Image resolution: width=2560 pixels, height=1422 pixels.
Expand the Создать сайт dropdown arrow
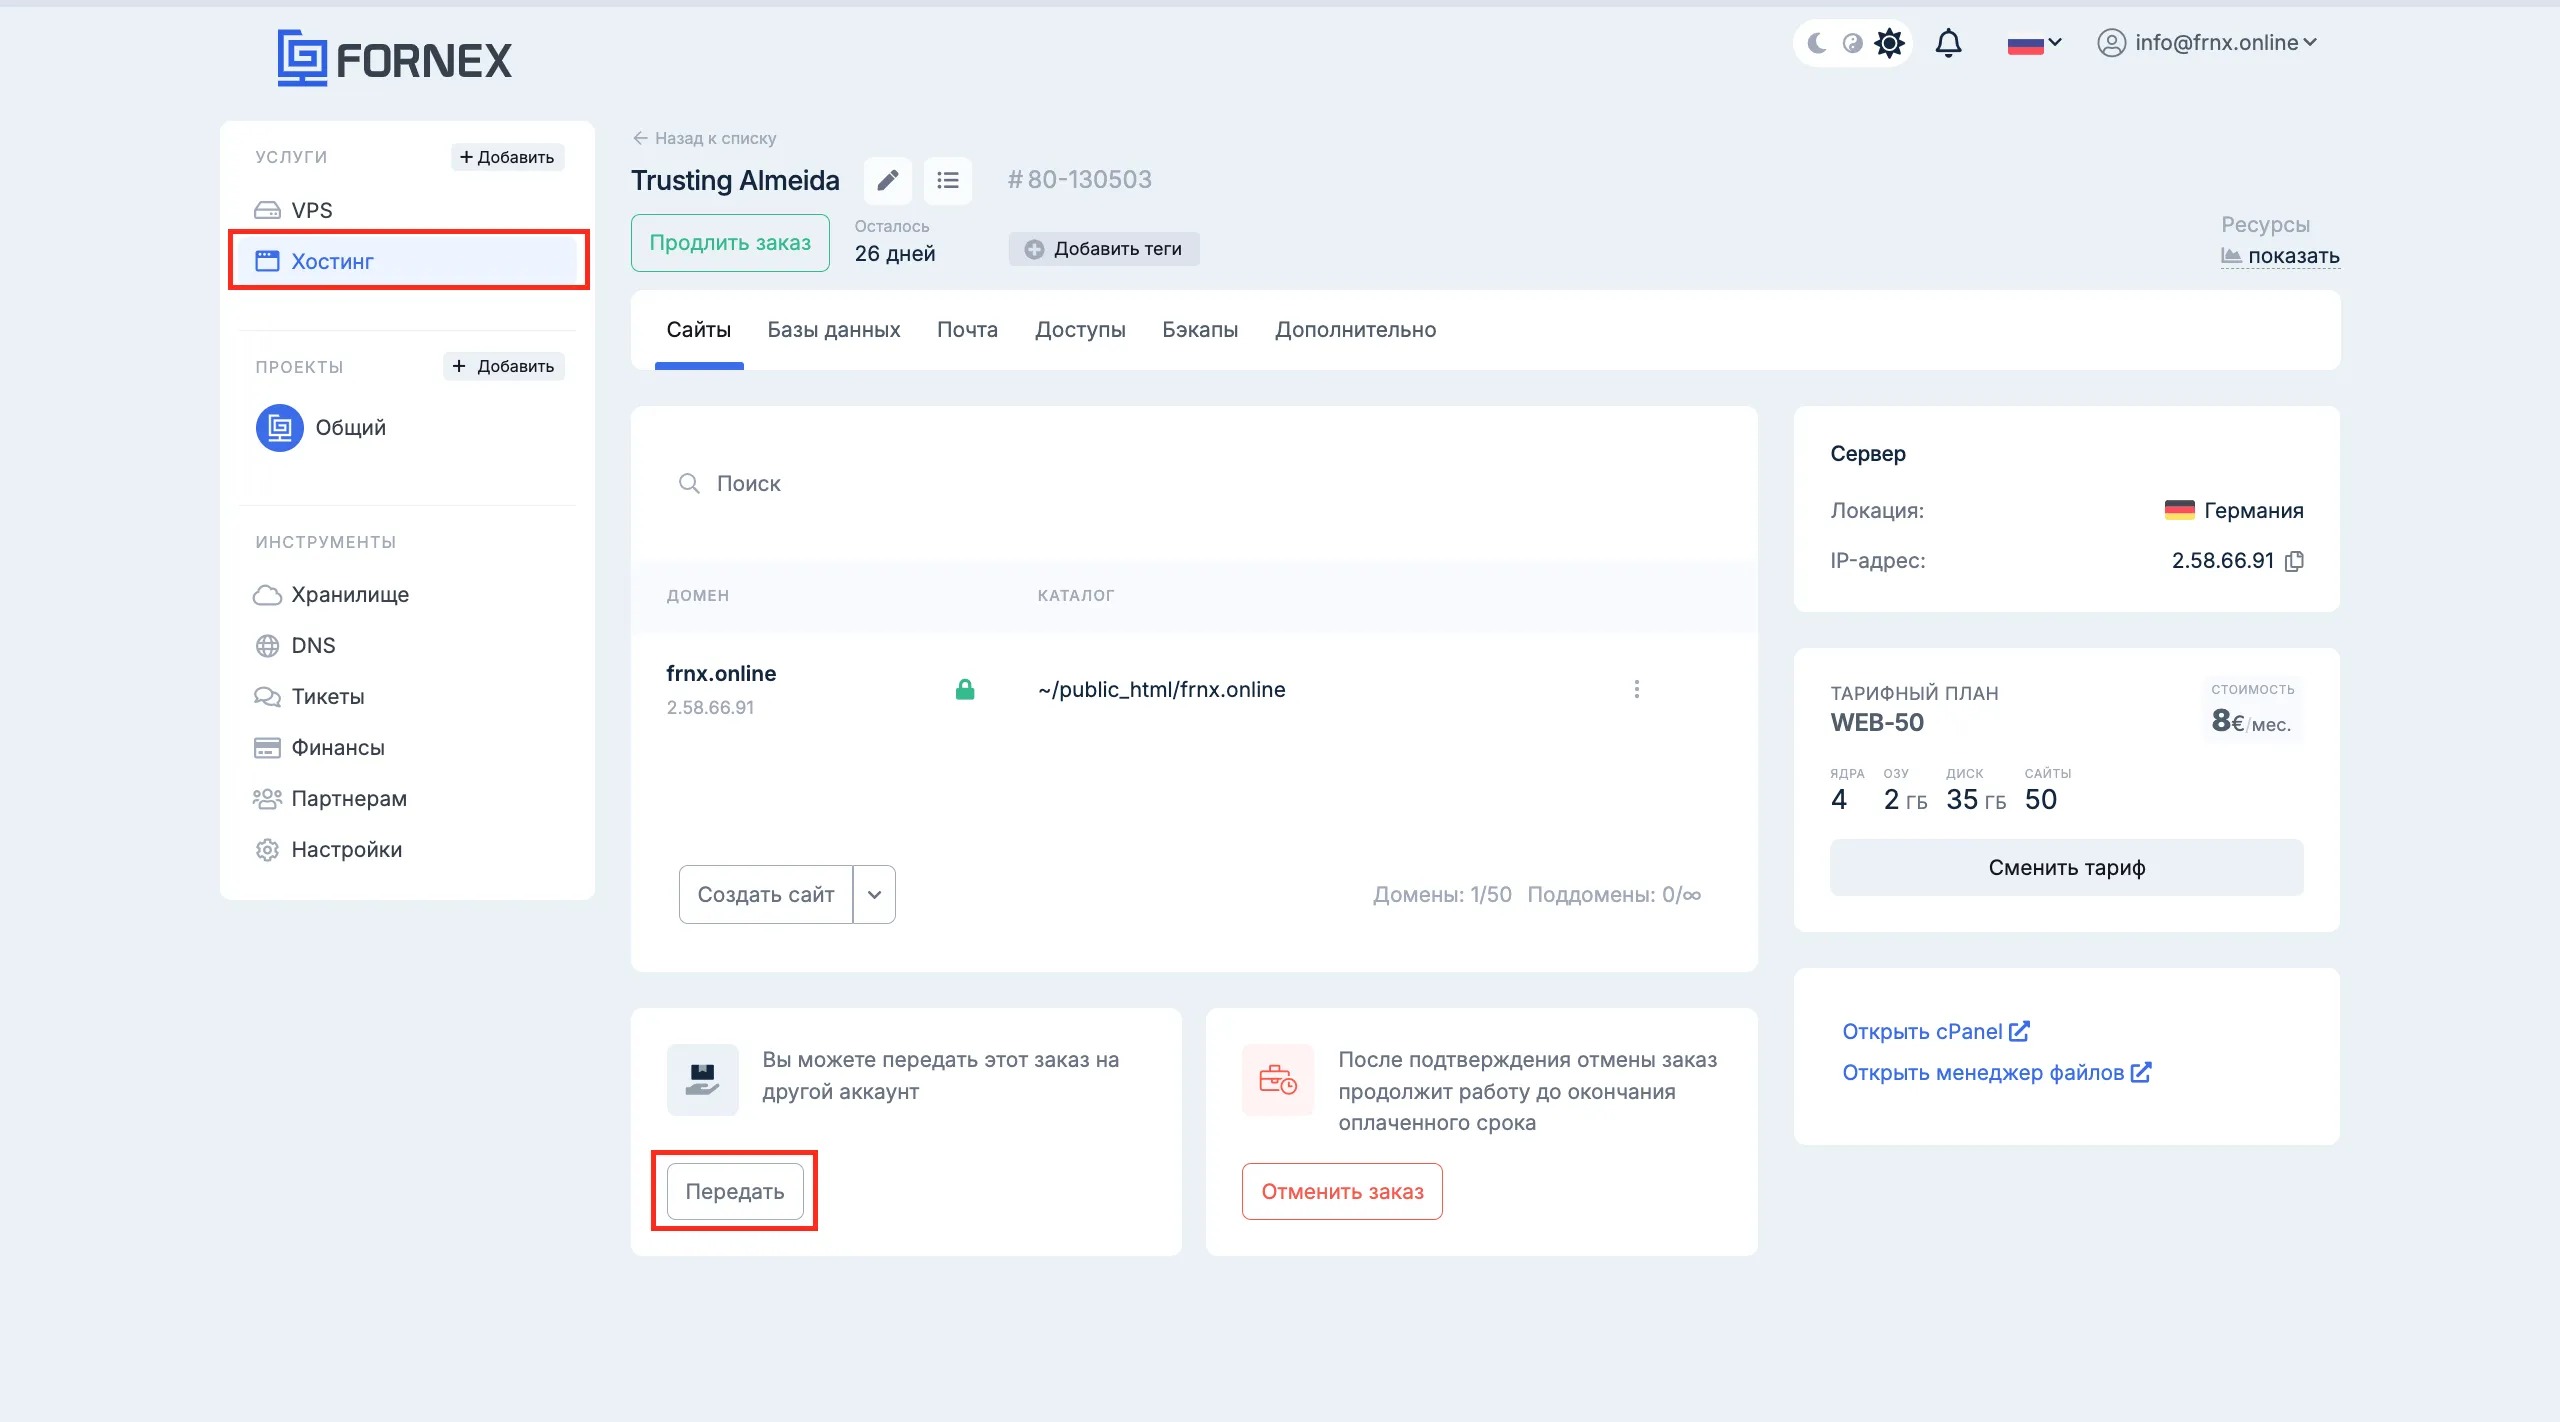[874, 894]
